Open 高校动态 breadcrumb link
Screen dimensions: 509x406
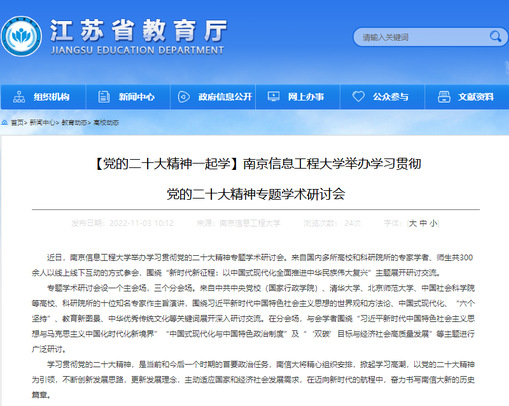tap(106, 123)
